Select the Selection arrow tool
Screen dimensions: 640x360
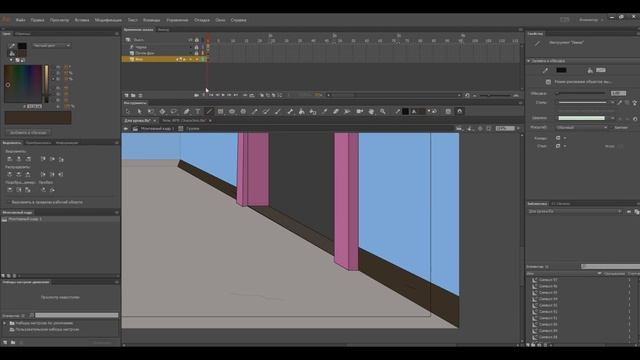click(128, 111)
